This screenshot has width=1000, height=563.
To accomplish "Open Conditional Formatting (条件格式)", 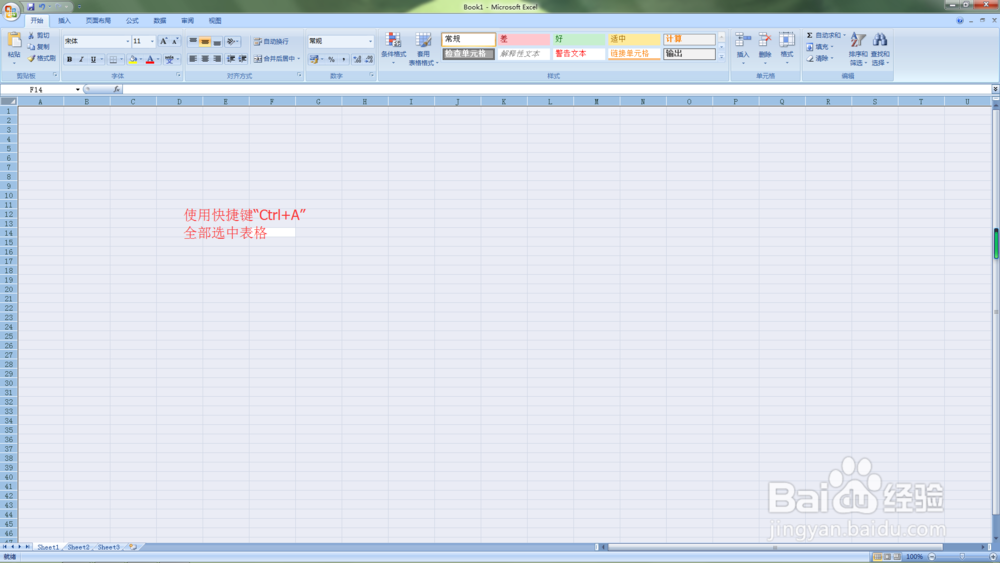I will (393, 48).
